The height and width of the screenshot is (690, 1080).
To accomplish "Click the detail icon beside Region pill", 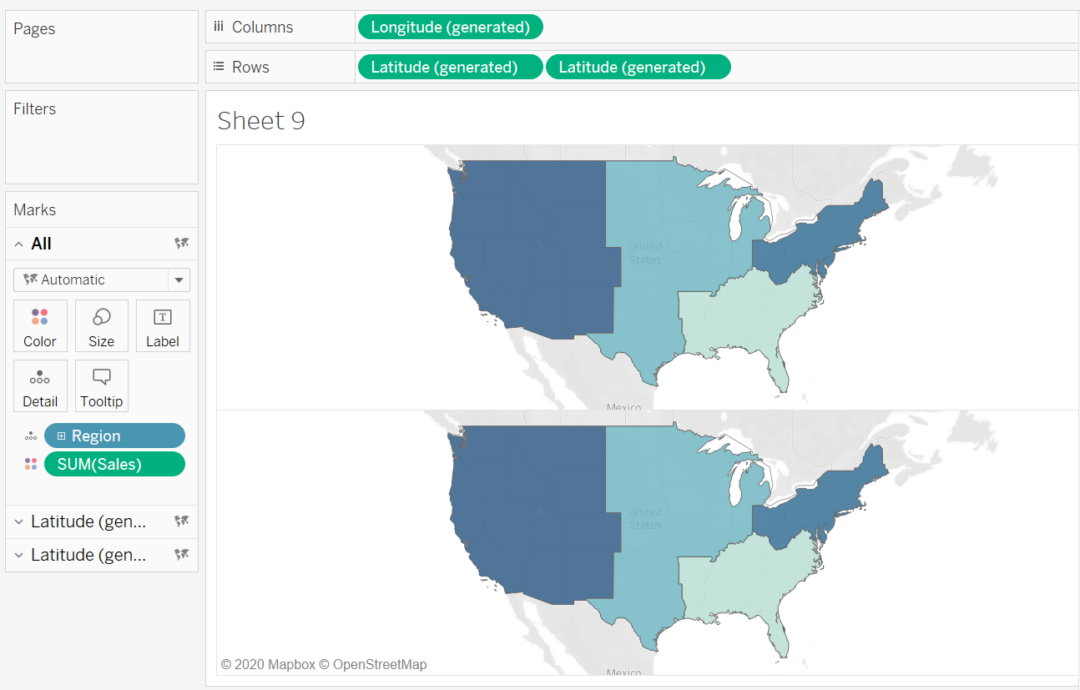I will 31,436.
